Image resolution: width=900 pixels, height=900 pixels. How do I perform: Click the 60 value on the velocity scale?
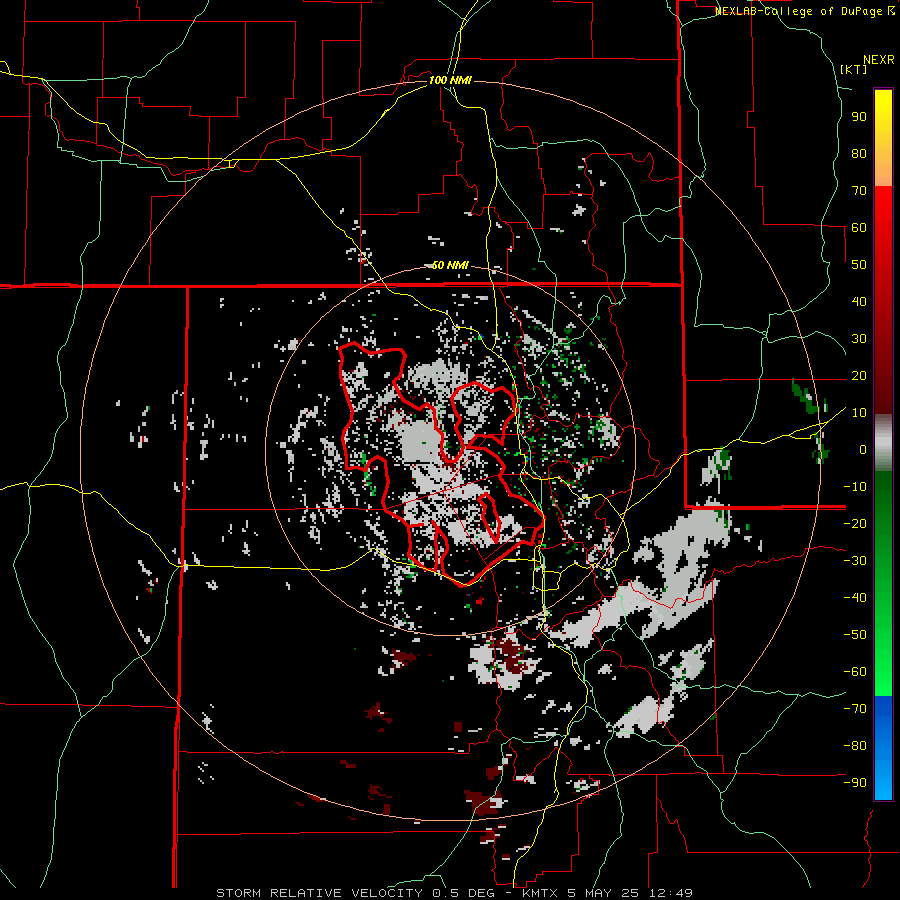(859, 227)
